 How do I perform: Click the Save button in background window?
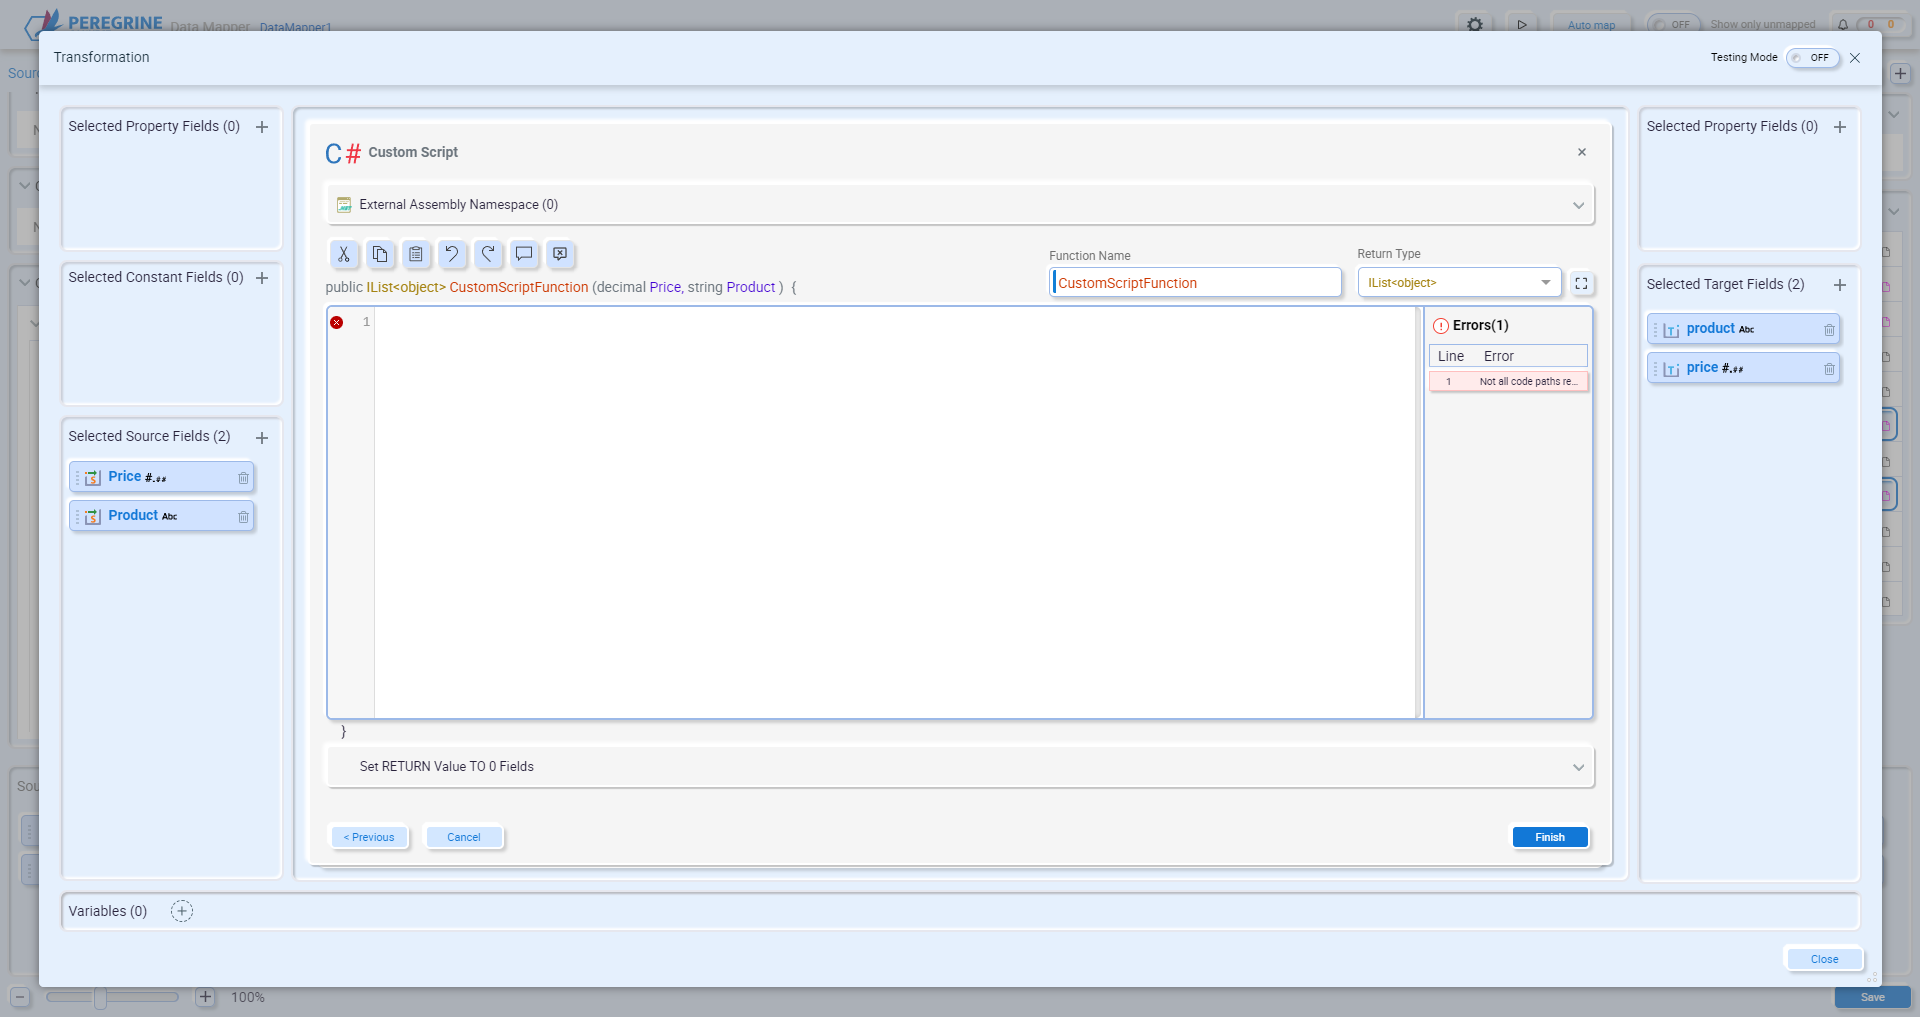tap(1872, 997)
